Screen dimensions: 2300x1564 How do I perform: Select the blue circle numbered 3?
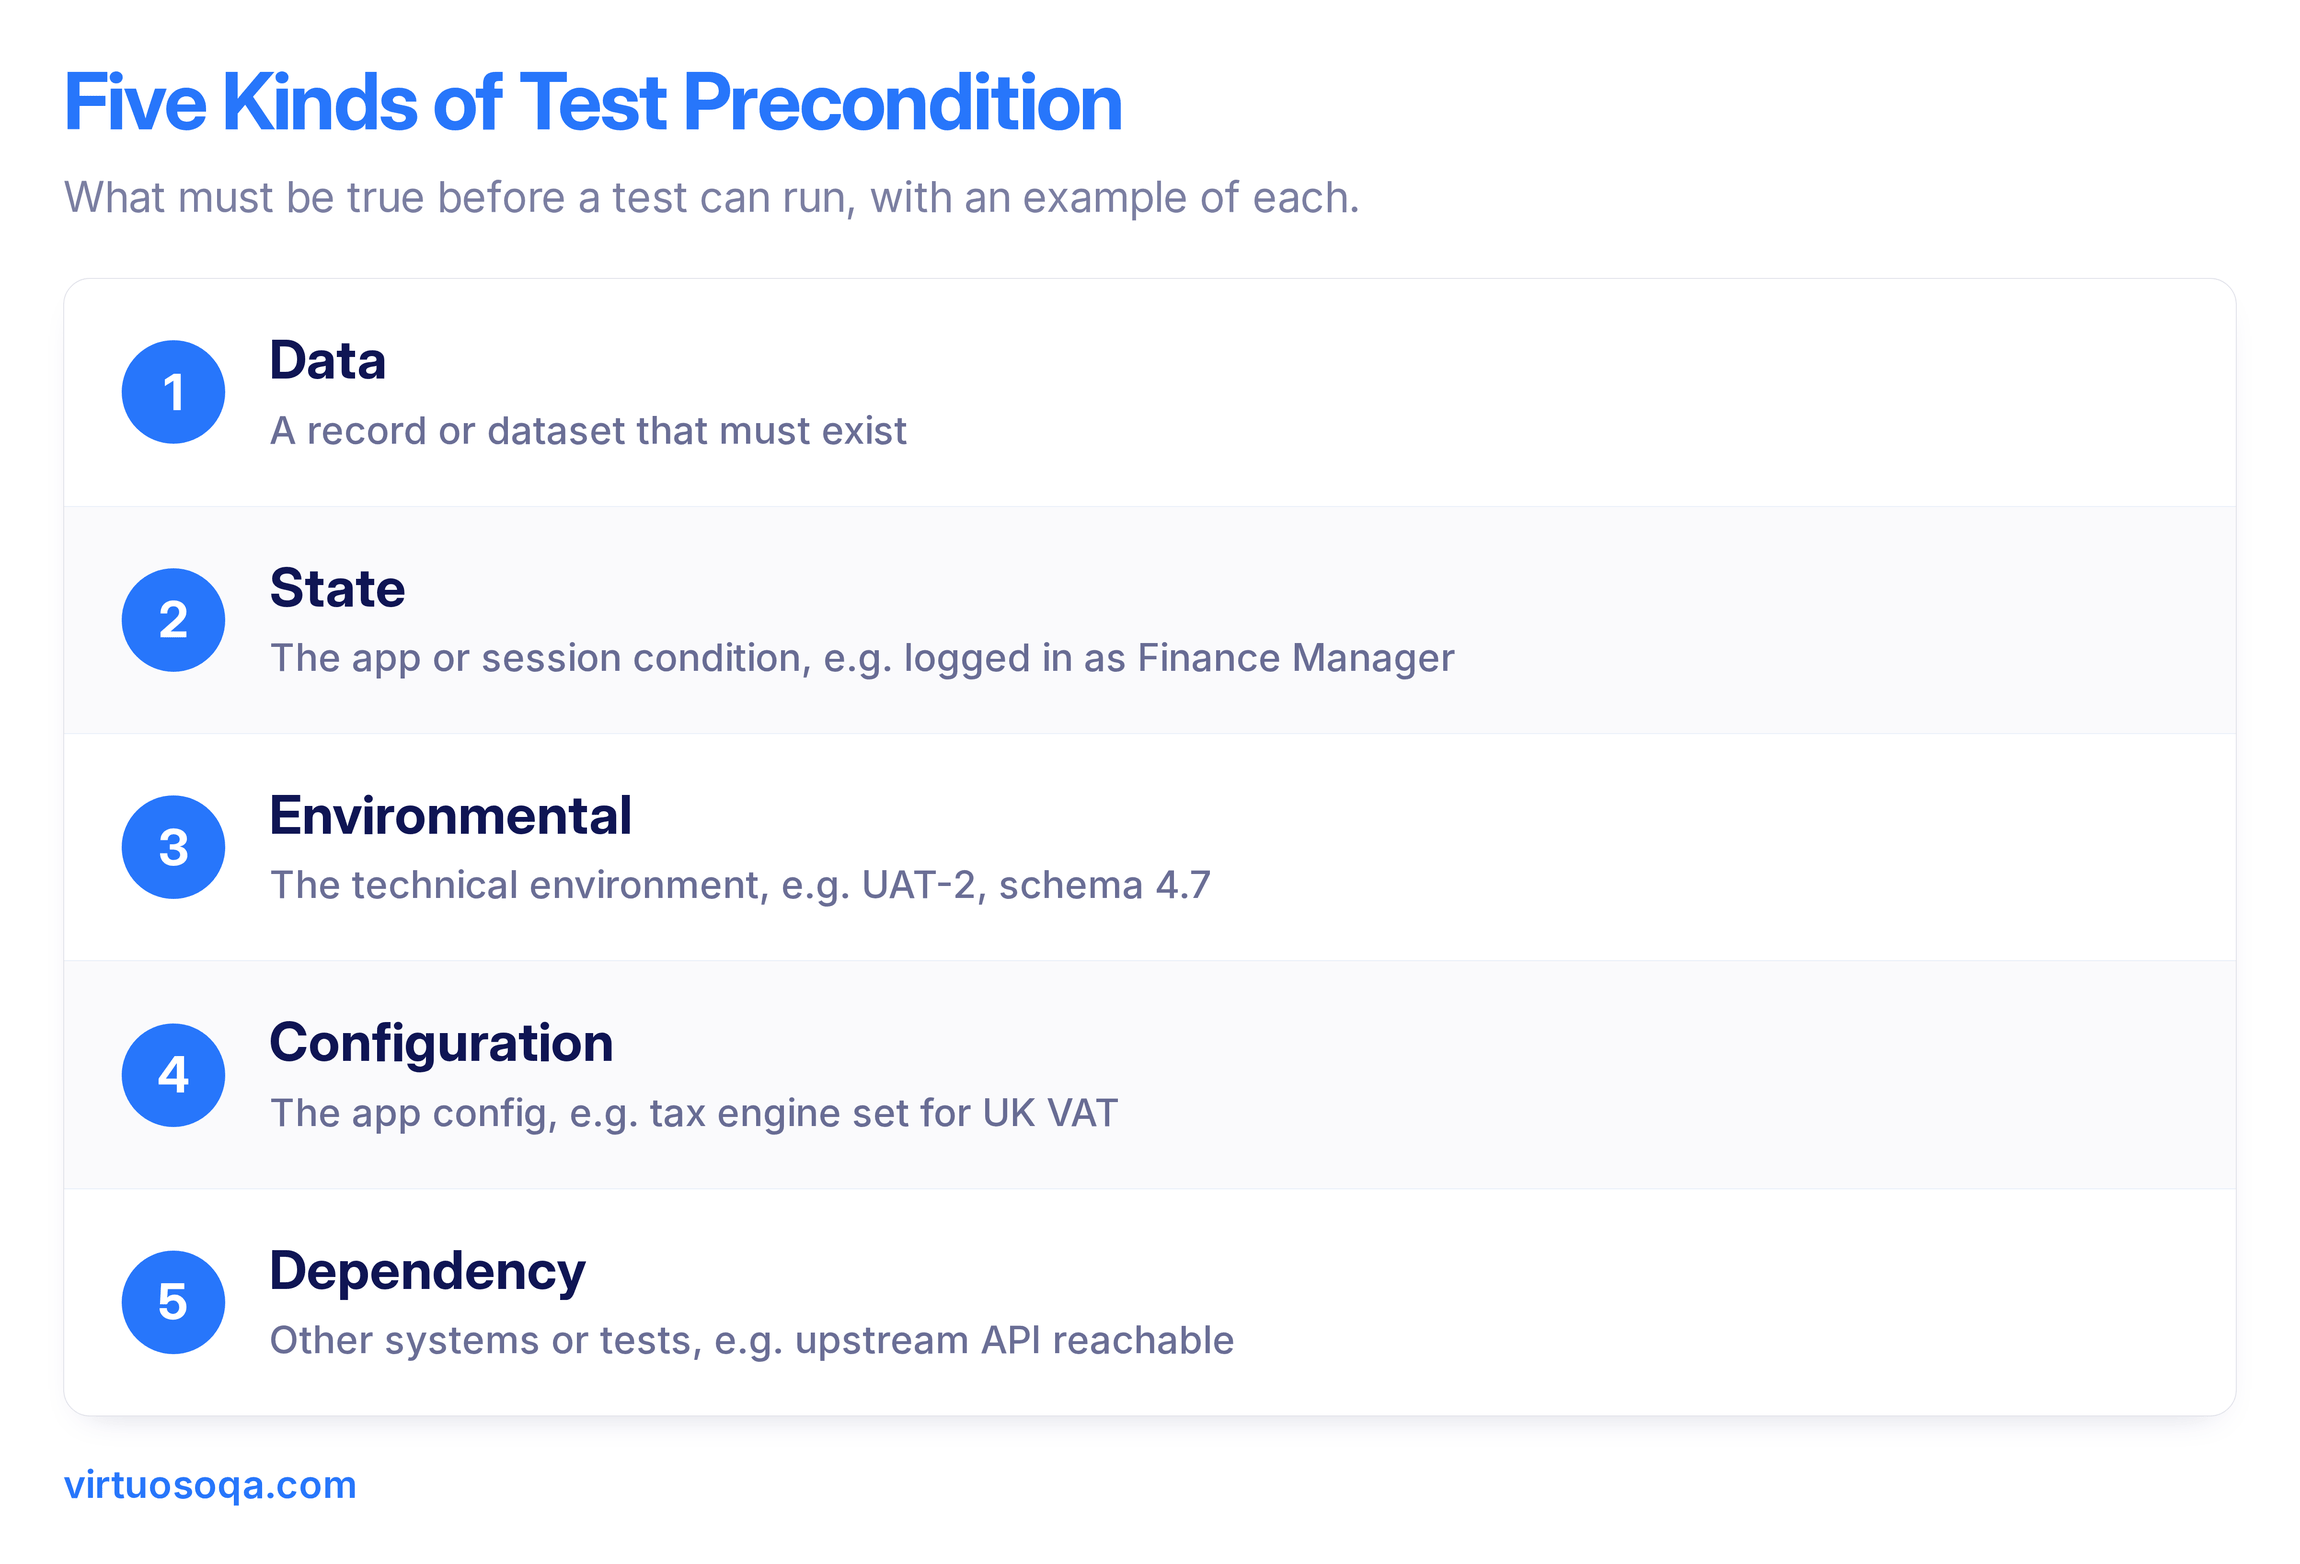point(173,847)
